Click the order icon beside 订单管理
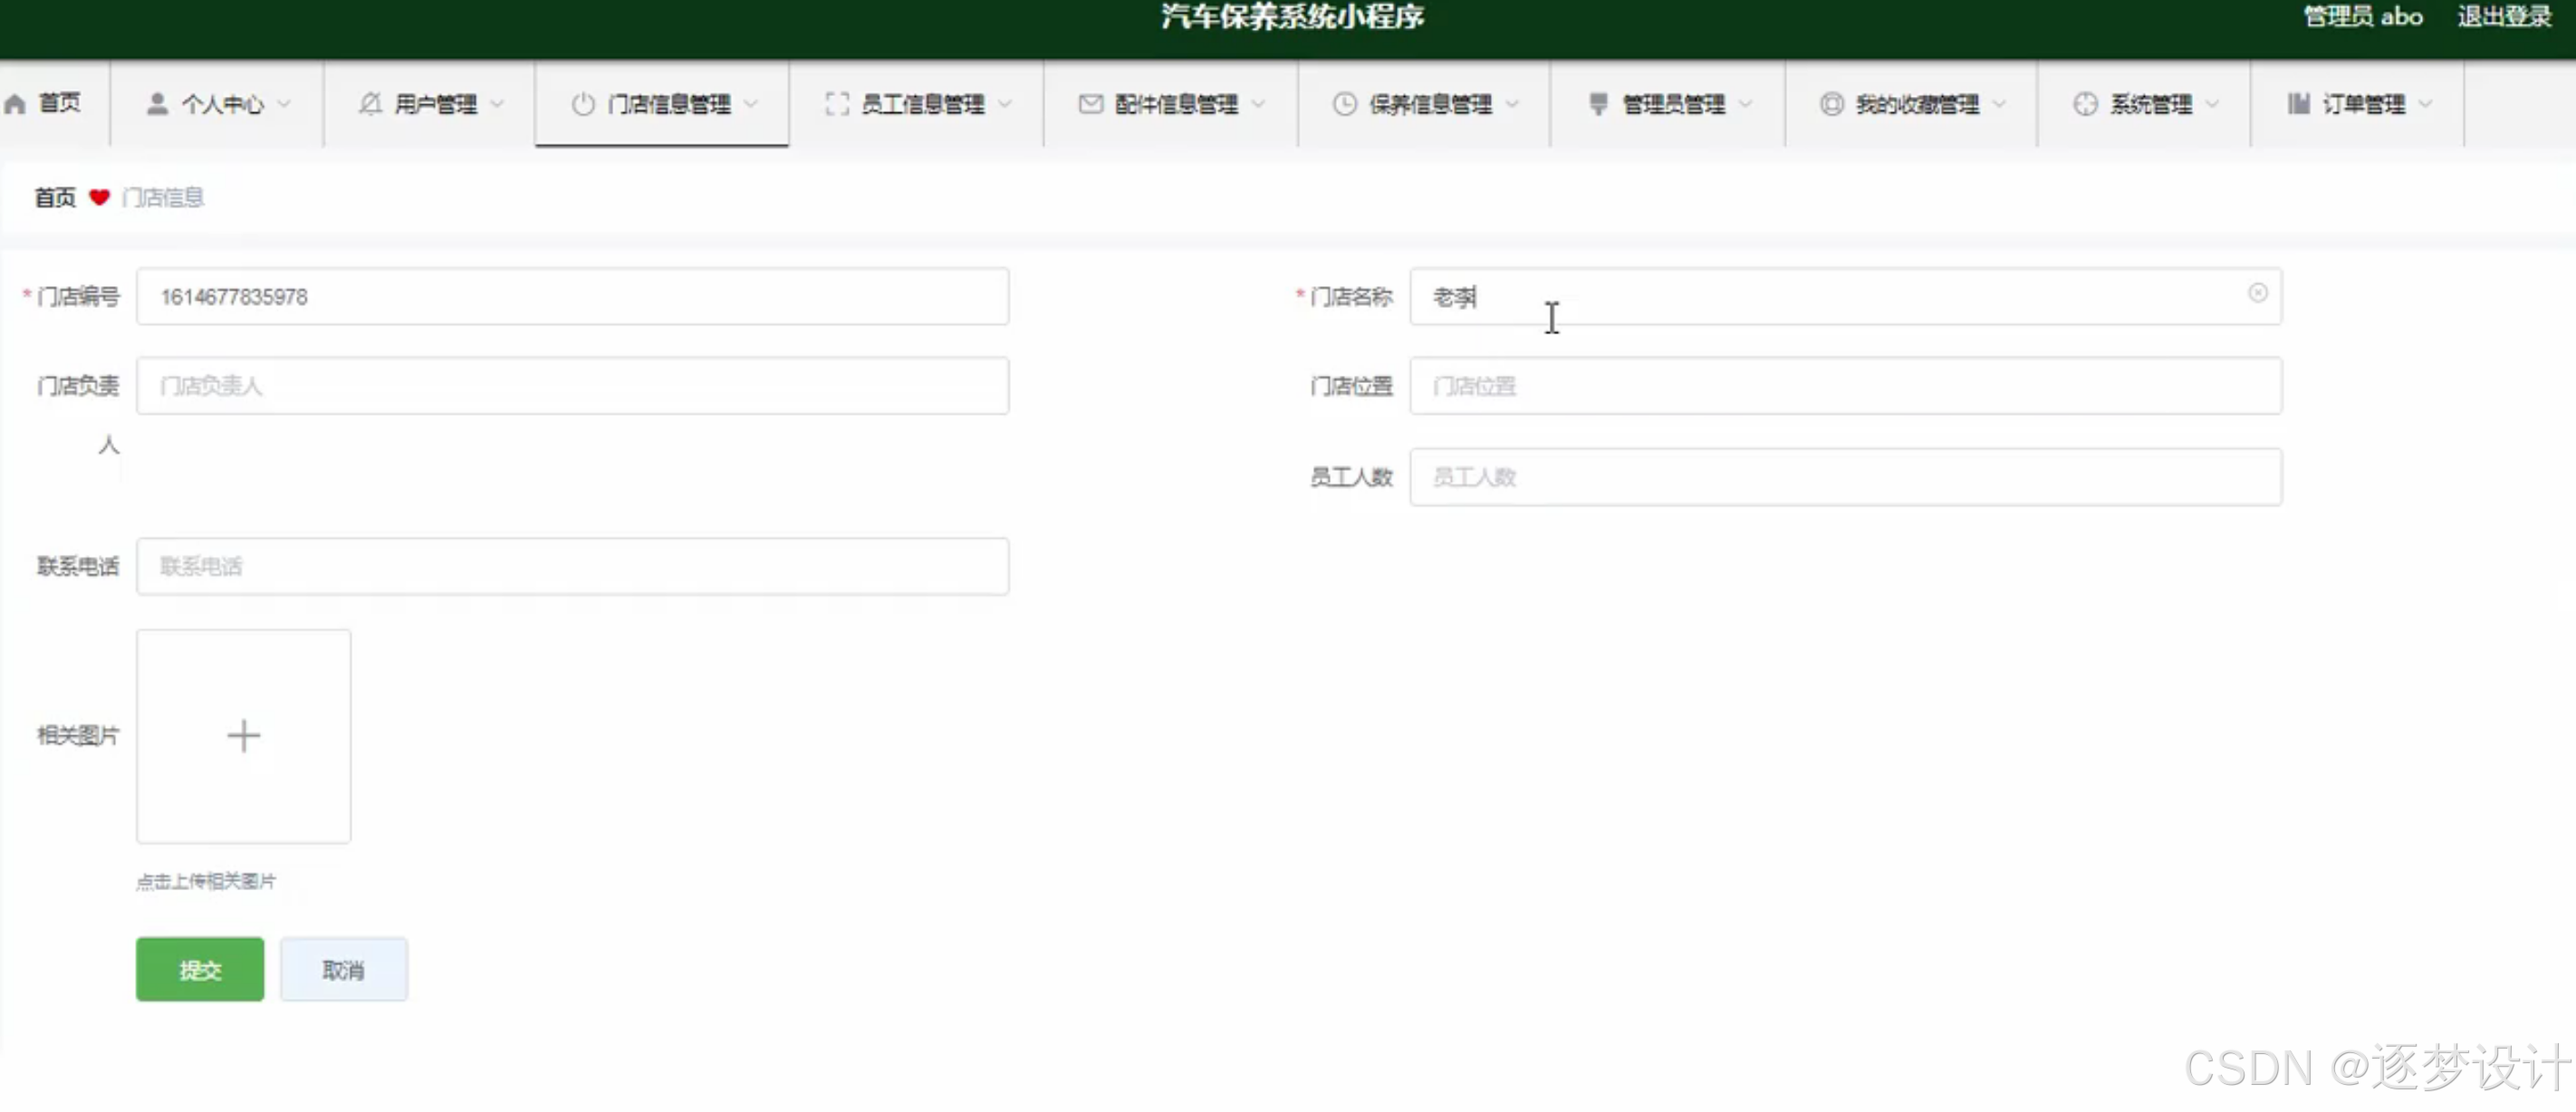Viewport: 2576px width, 1112px height. tap(2297, 103)
